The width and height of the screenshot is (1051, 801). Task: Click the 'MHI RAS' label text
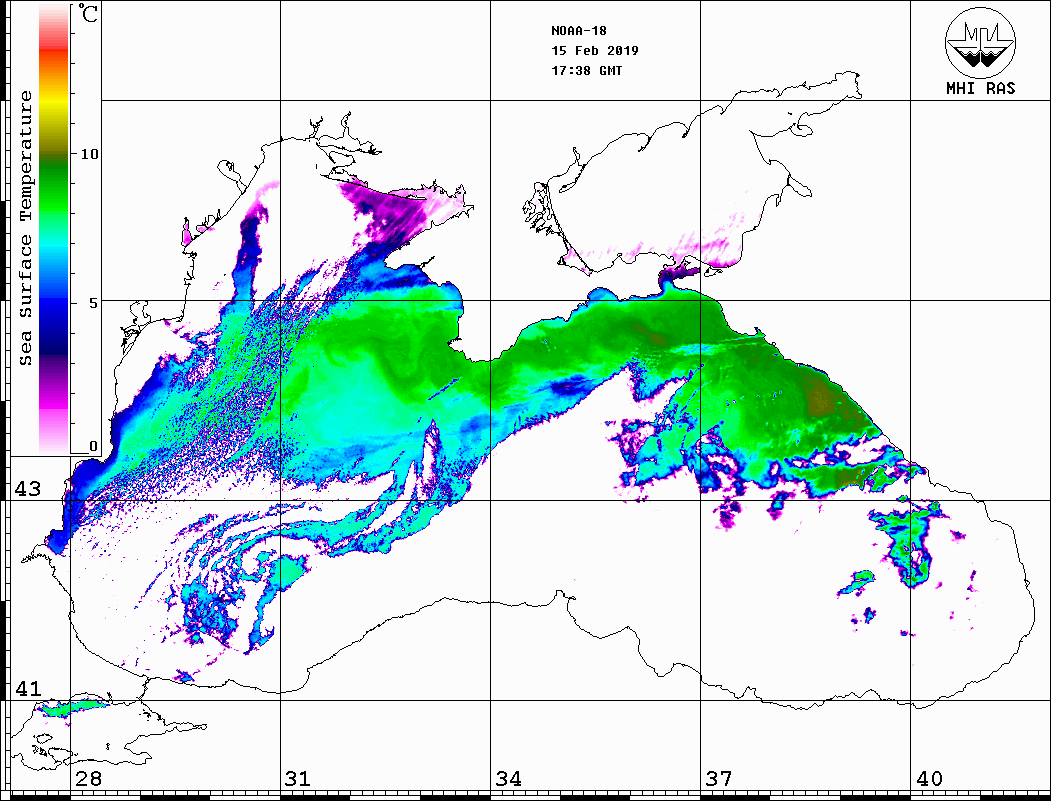pos(981,88)
